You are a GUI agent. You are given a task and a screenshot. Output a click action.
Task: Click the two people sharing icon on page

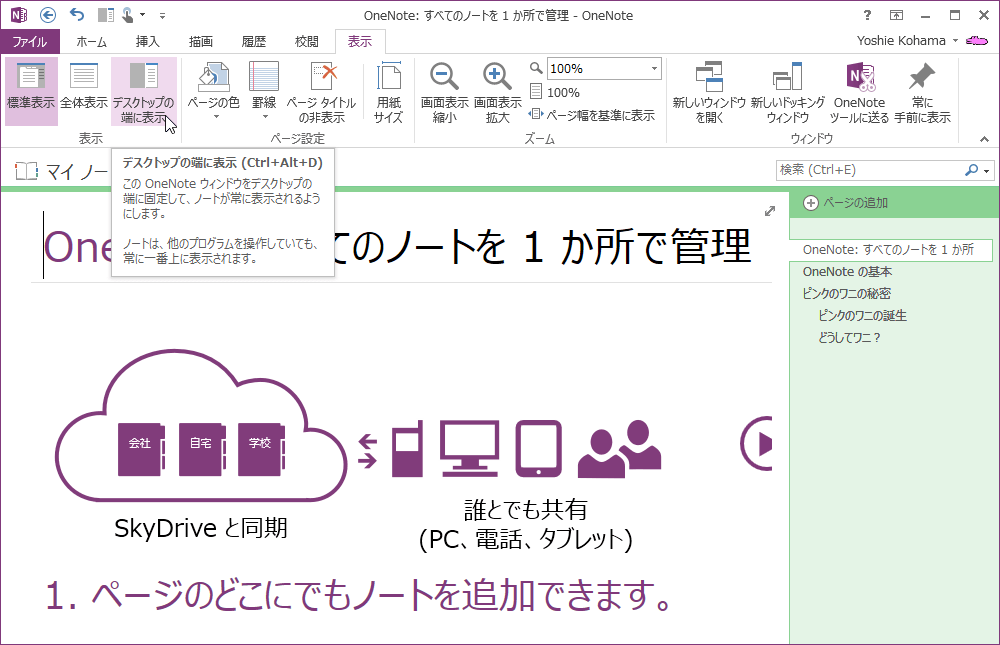click(x=619, y=449)
